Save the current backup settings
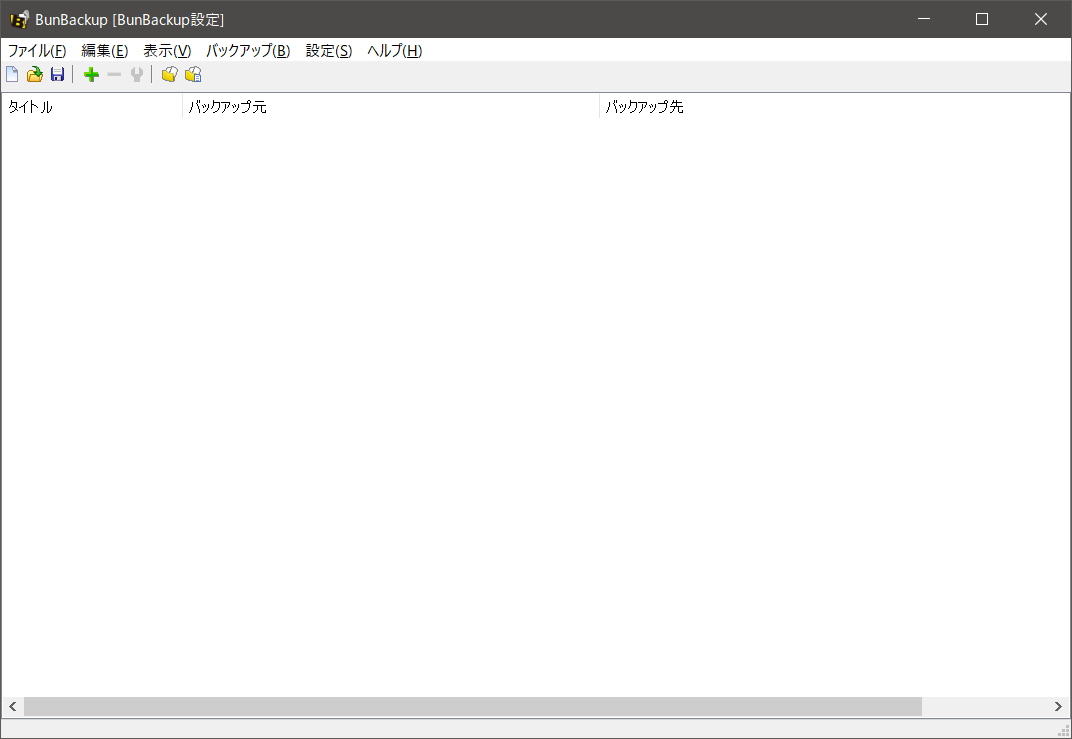This screenshot has height=739, width=1072. click(x=57, y=73)
